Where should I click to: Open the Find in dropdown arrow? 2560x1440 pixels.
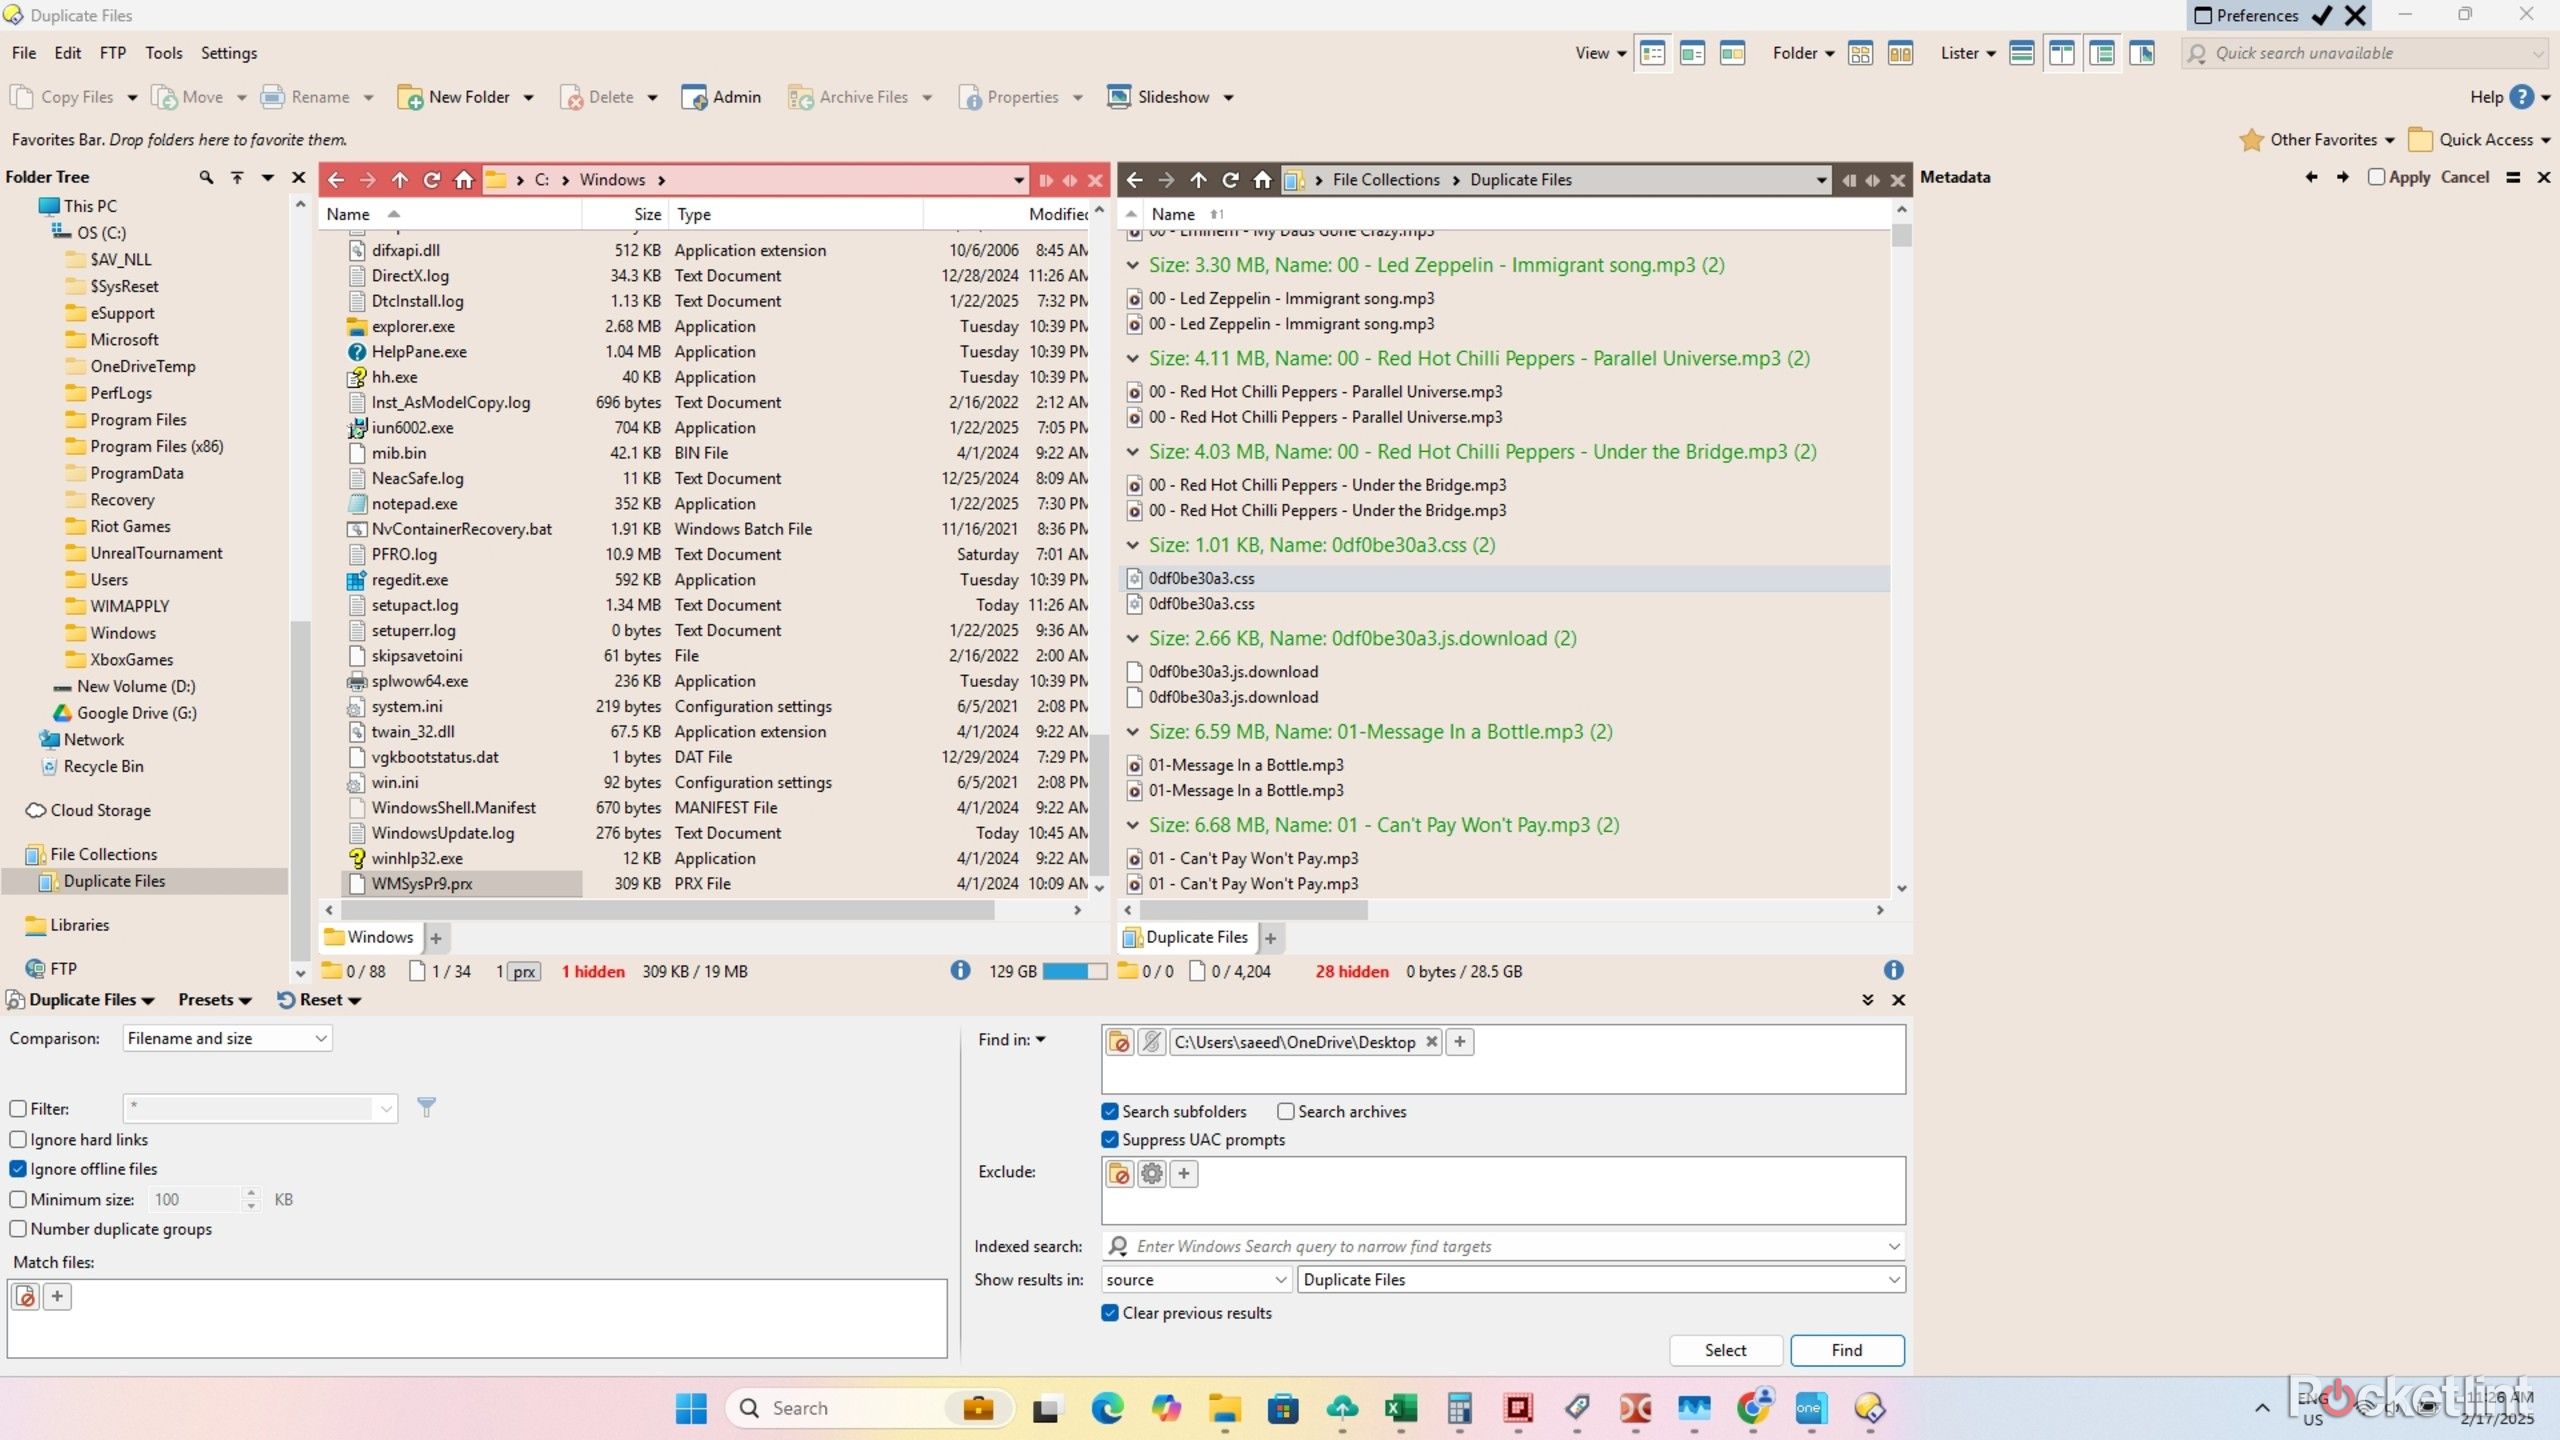1041,1040
